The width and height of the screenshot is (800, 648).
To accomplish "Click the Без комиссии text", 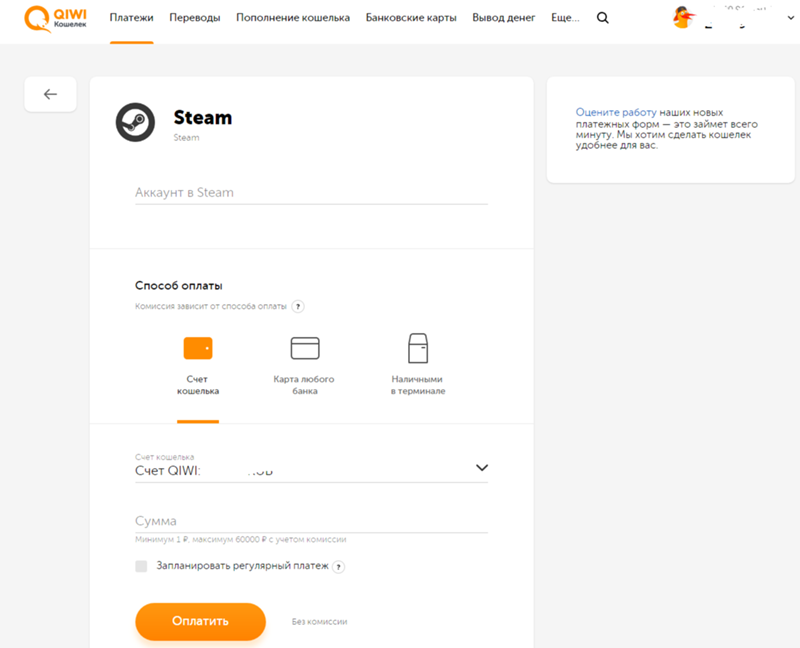I will pos(319,621).
